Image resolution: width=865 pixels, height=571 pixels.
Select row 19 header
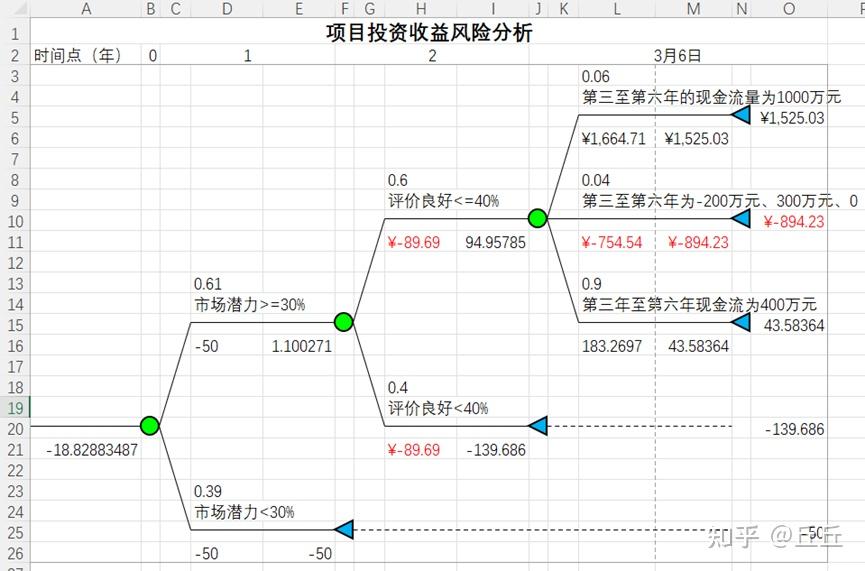[15, 408]
